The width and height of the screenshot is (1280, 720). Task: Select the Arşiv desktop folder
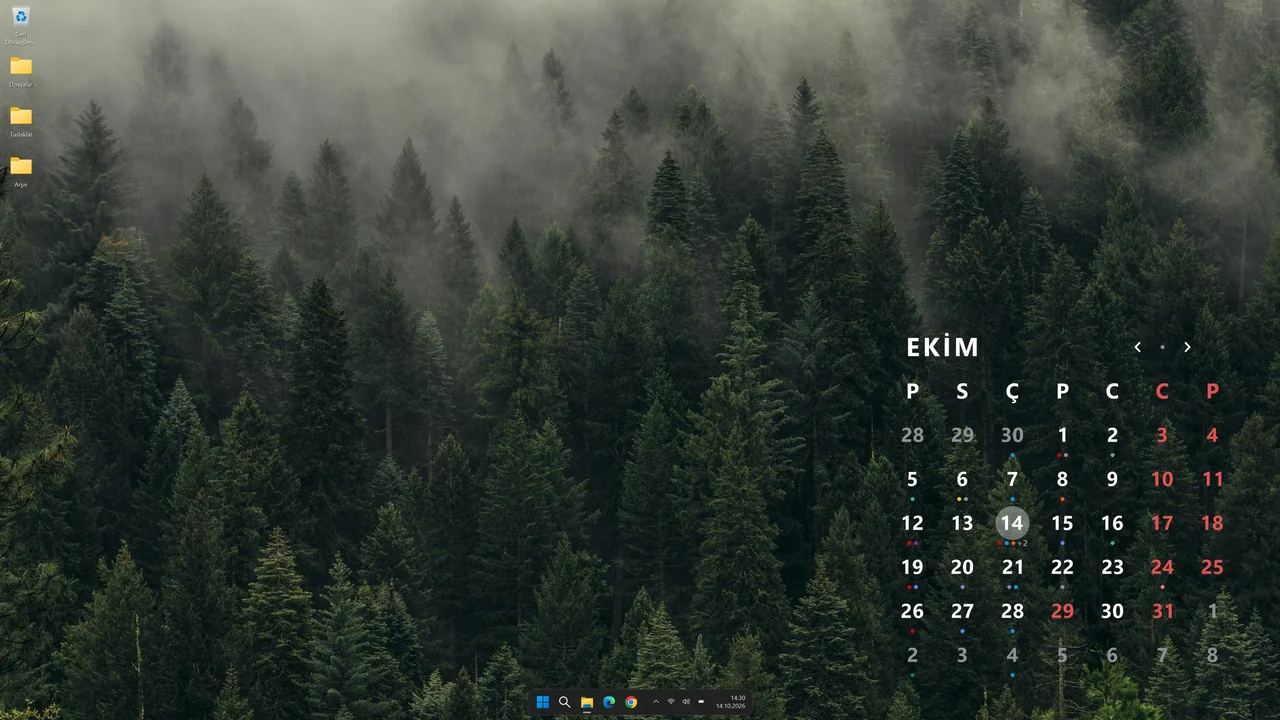20,172
